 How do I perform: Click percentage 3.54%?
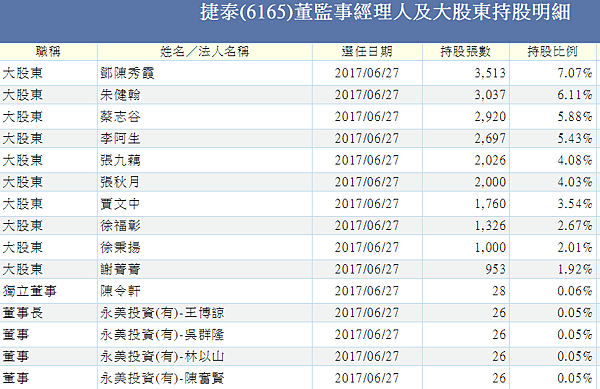tap(575, 204)
